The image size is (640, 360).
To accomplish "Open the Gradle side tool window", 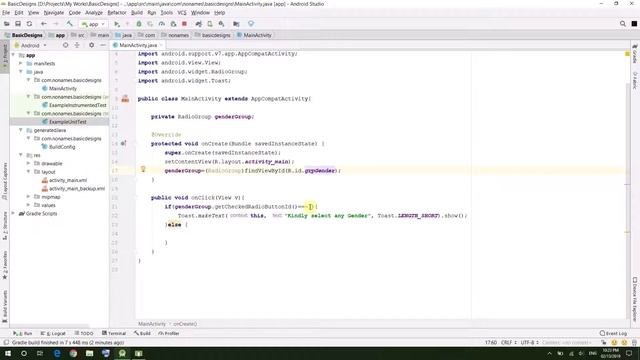I will (x=635, y=54).
